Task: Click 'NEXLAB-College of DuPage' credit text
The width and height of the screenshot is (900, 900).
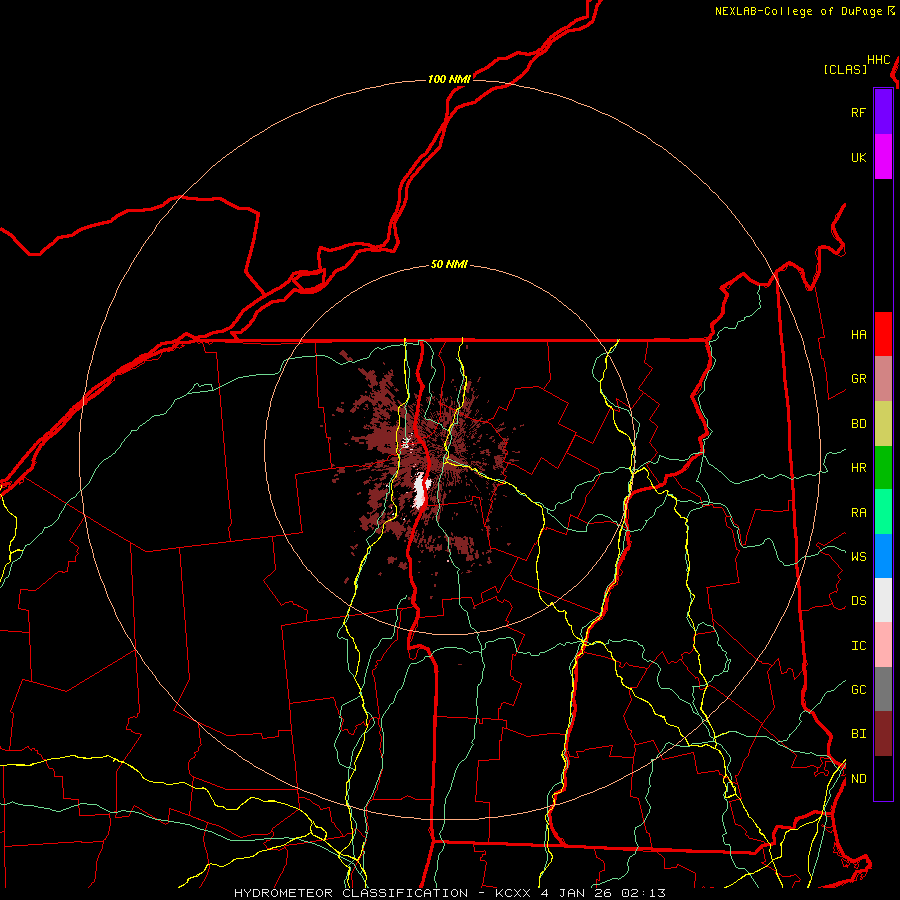Action: [x=798, y=11]
